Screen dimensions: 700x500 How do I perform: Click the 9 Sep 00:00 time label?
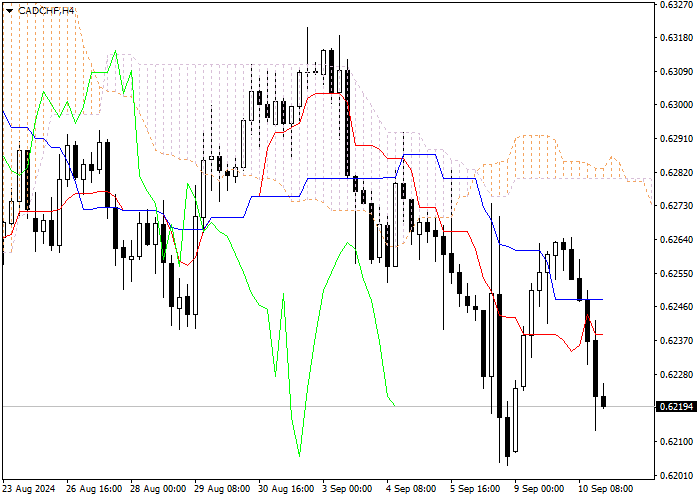click(x=540, y=489)
